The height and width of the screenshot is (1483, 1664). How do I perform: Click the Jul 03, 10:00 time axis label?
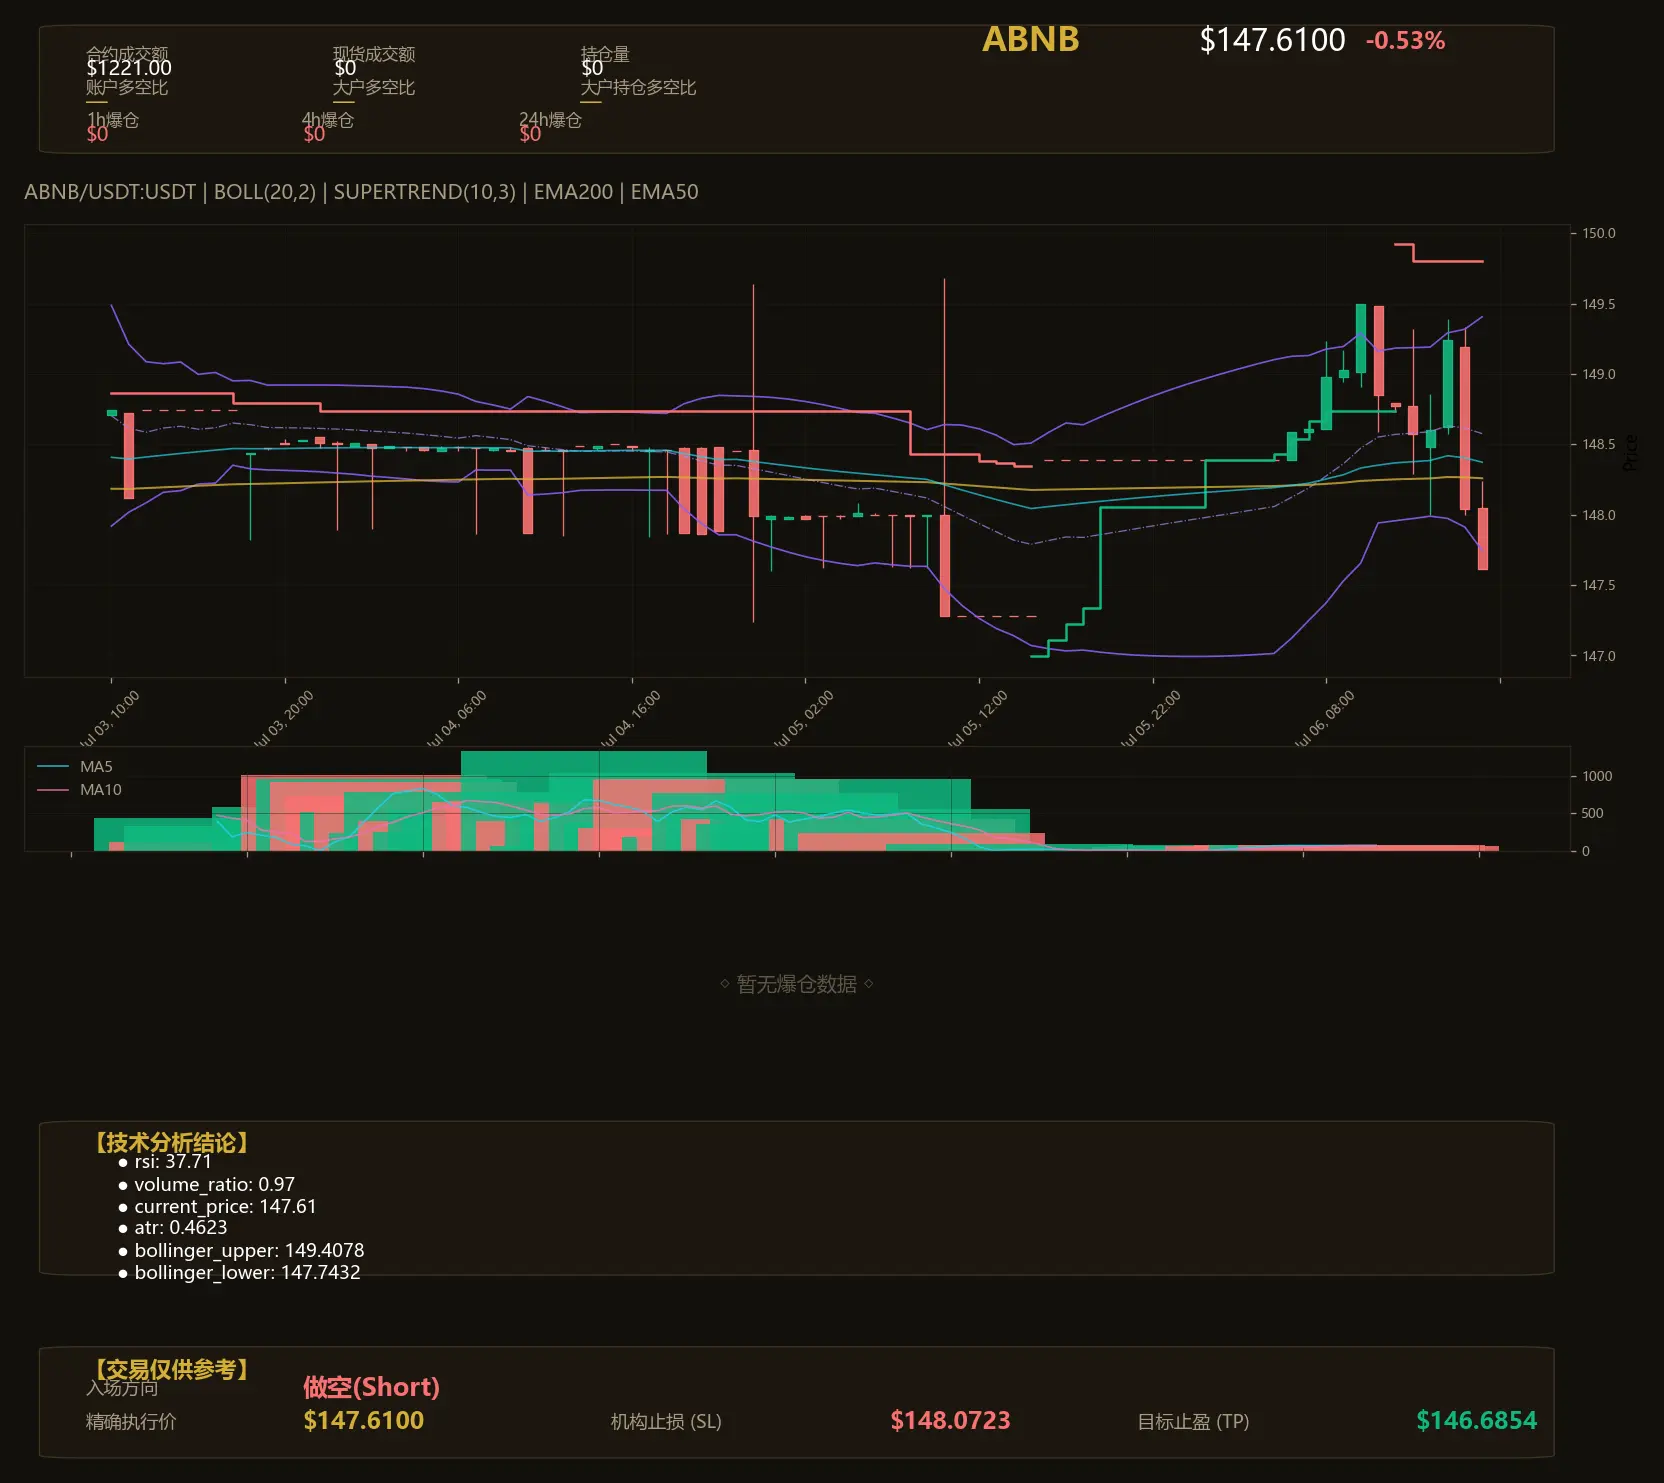(110, 719)
